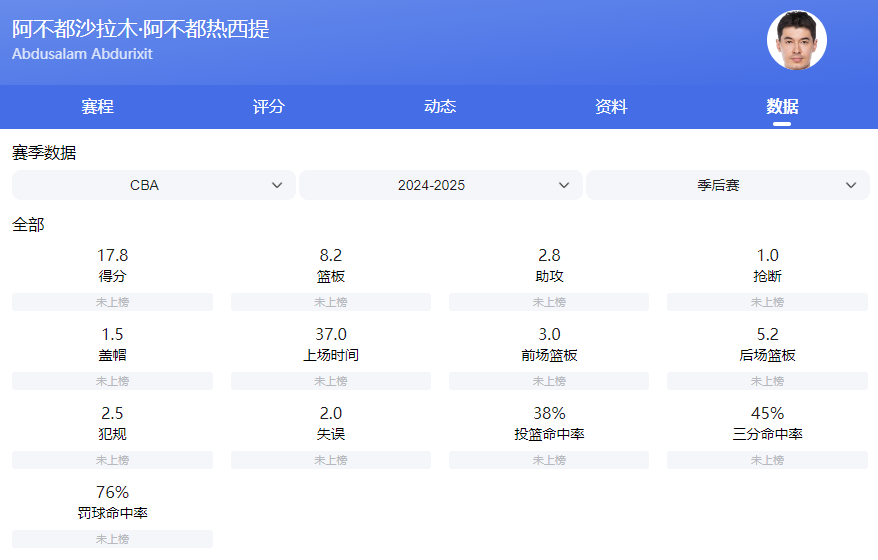This screenshot has width=878, height=560.
Task: Click the 全部 section label
Action: click(28, 225)
